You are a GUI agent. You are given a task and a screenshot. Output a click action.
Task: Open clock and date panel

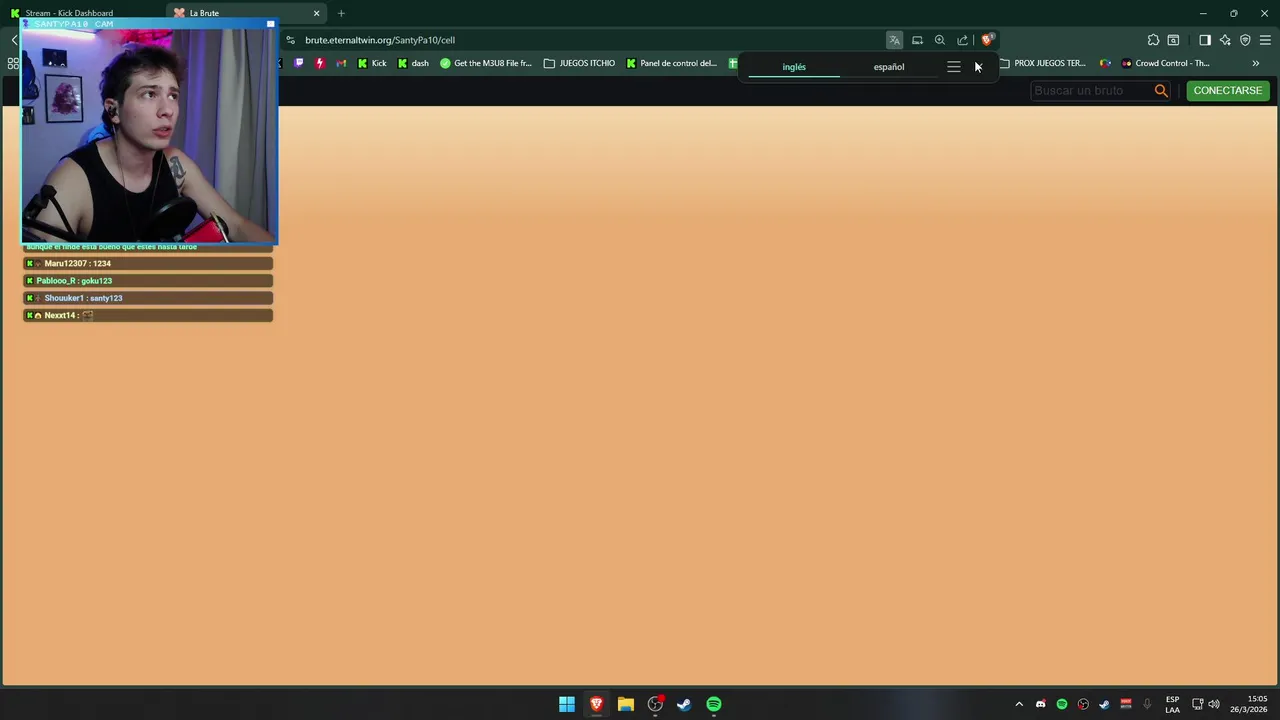click(x=1250, y=704)
